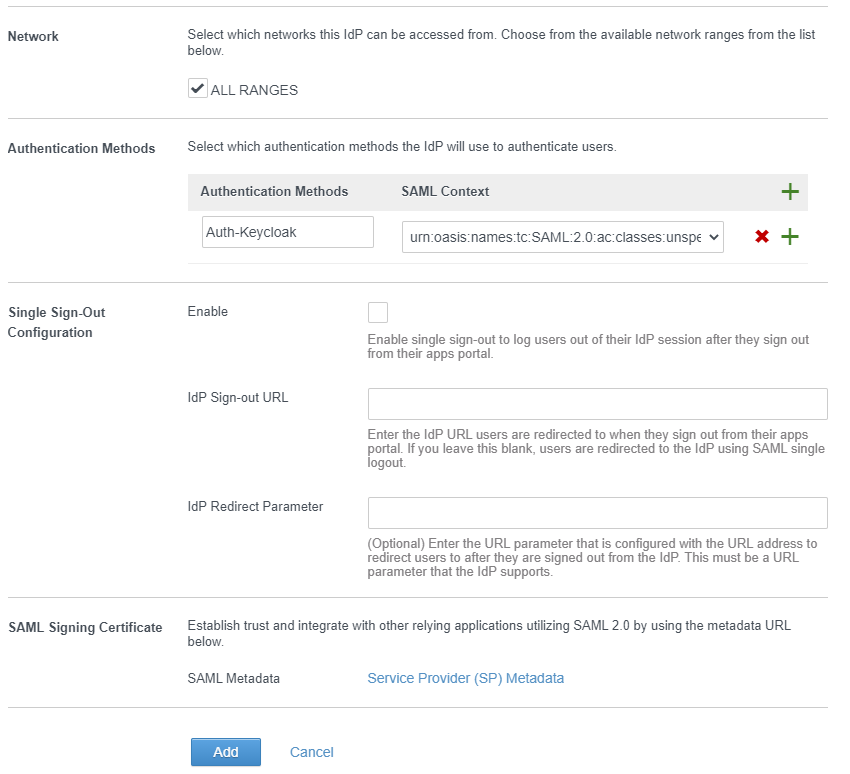The image size is (850, 774).
Task: Click the Cancel link
Action: 312,752
